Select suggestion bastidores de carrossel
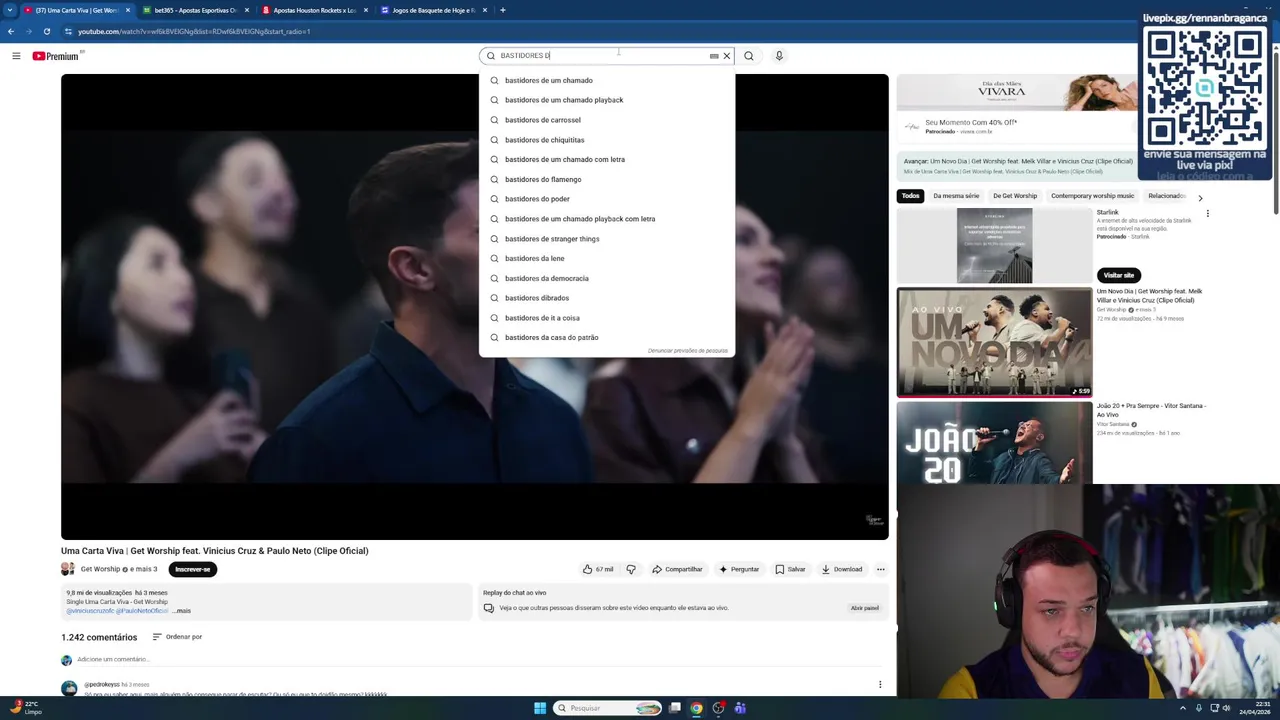Viewport: 1280px width, 720px height. pos(607,120)
